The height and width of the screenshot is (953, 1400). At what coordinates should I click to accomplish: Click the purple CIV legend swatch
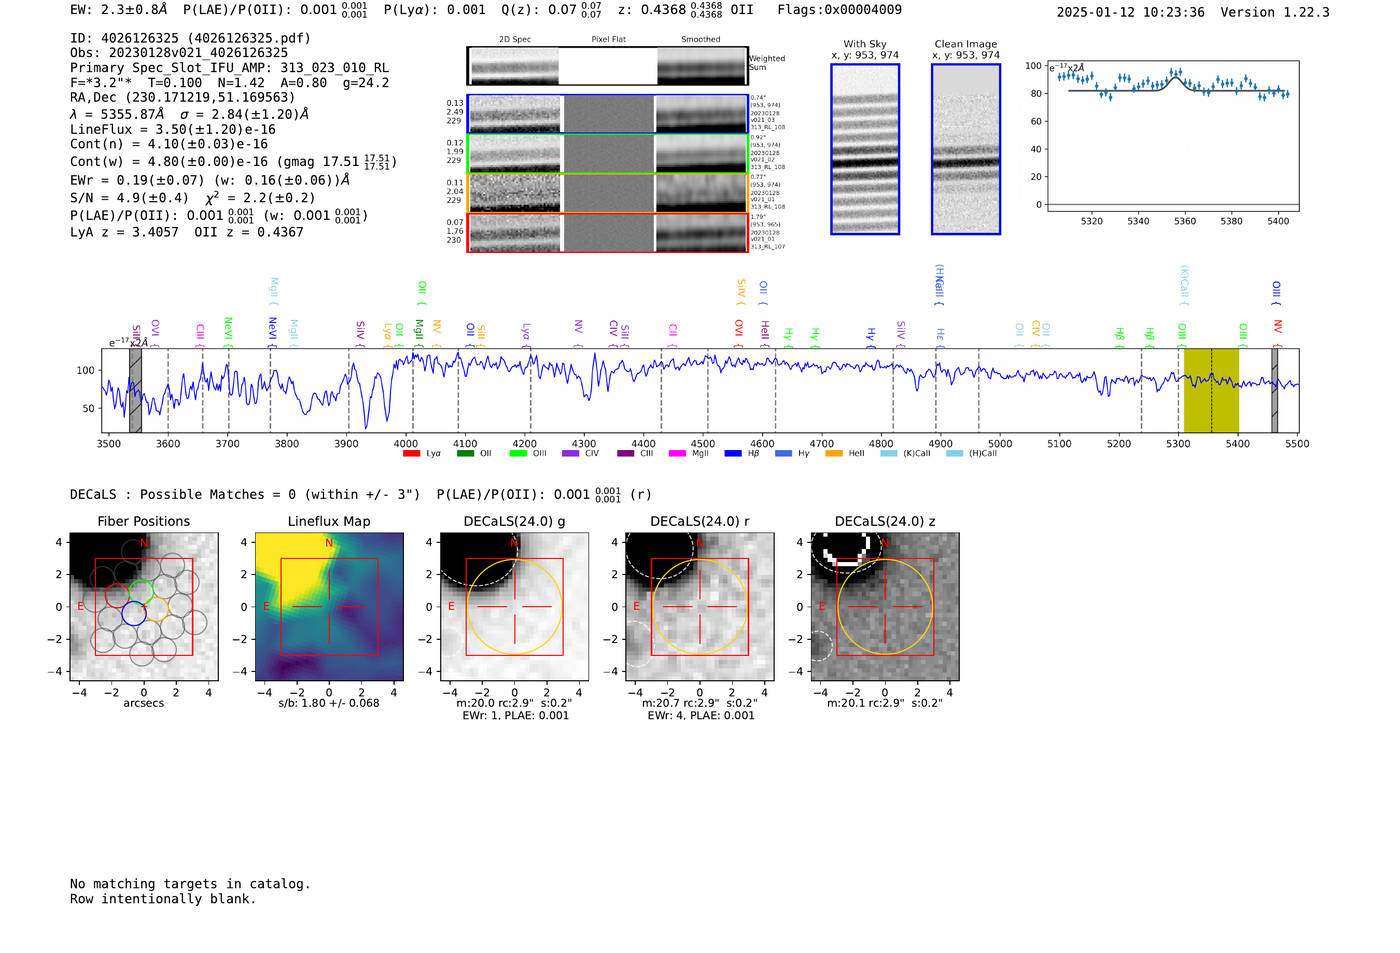tap(571, 454)
